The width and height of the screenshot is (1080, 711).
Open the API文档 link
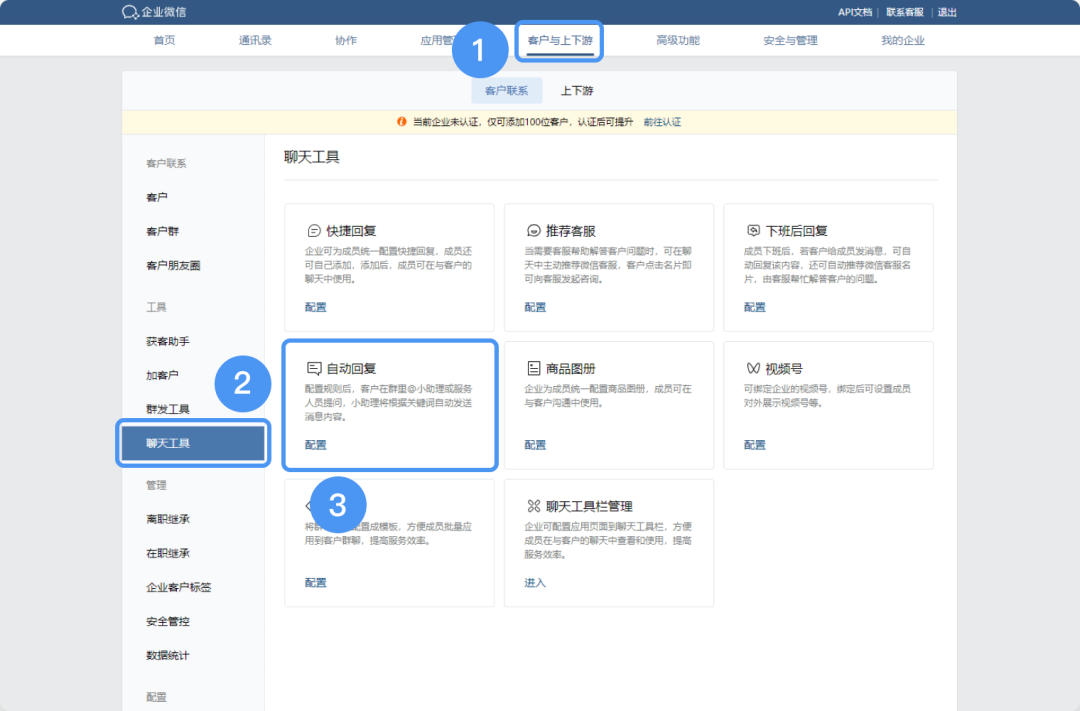point(854,12)
